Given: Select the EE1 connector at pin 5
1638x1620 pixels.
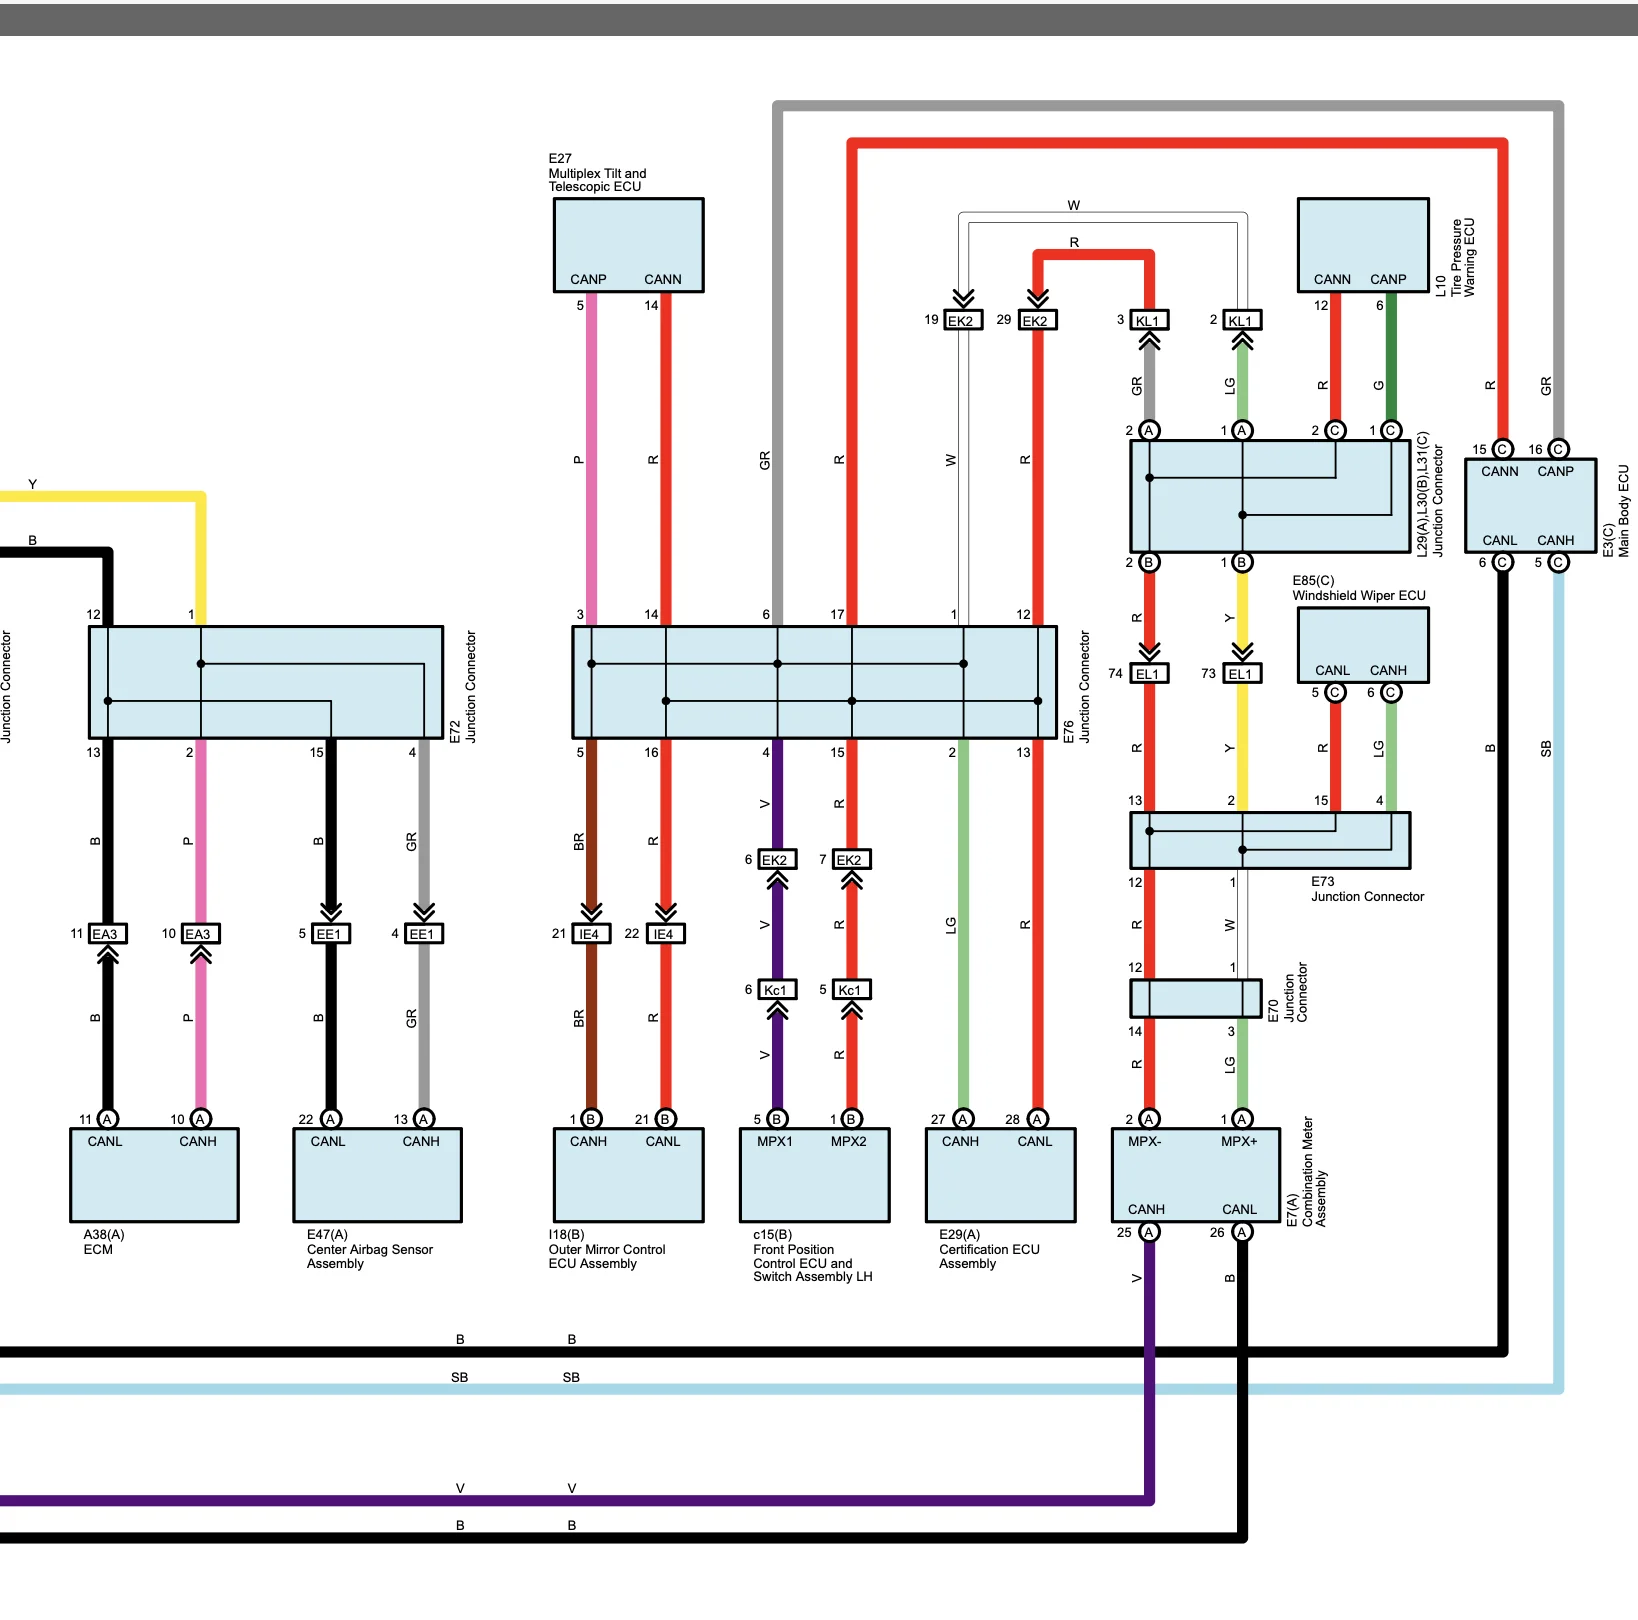Looking at the screenshot, I should [x=329, y=934].
